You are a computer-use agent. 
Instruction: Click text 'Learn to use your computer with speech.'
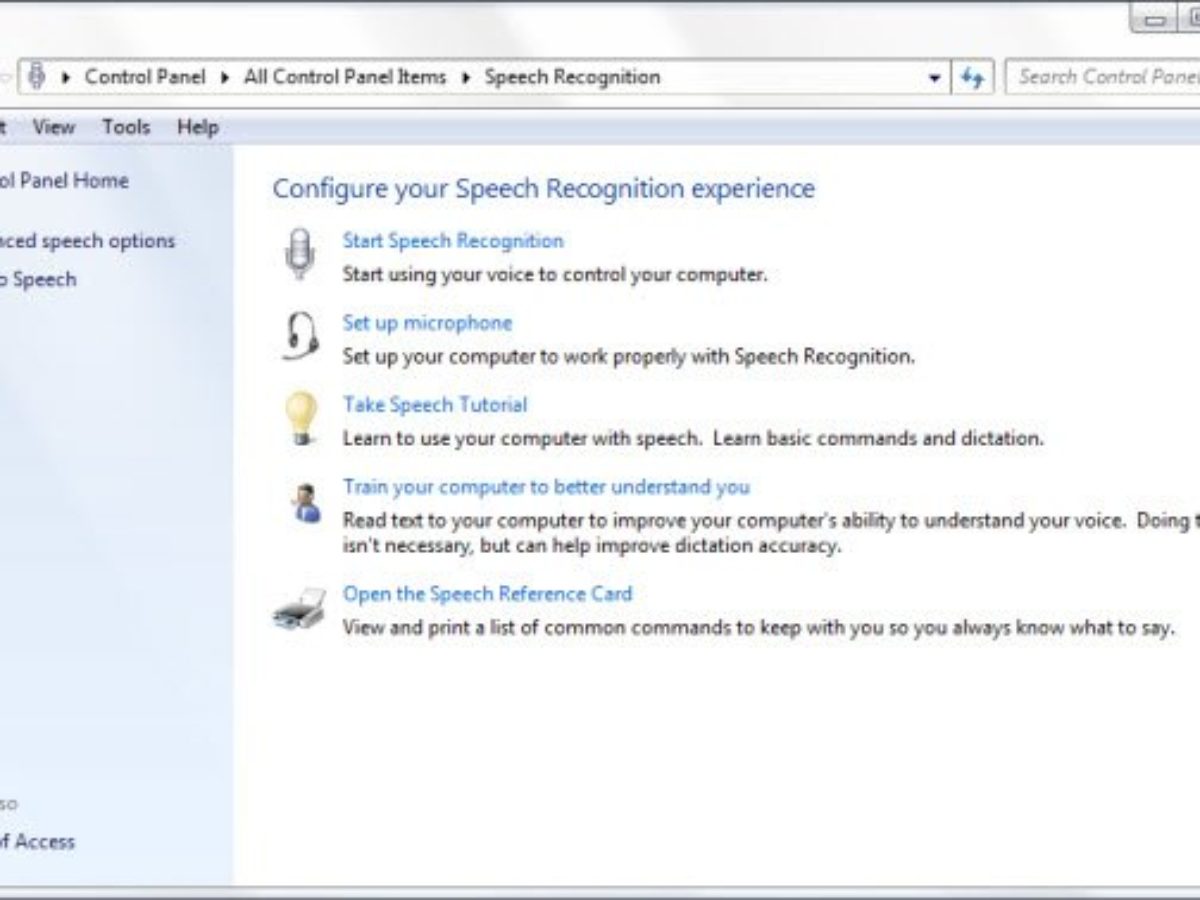(523, 437)
